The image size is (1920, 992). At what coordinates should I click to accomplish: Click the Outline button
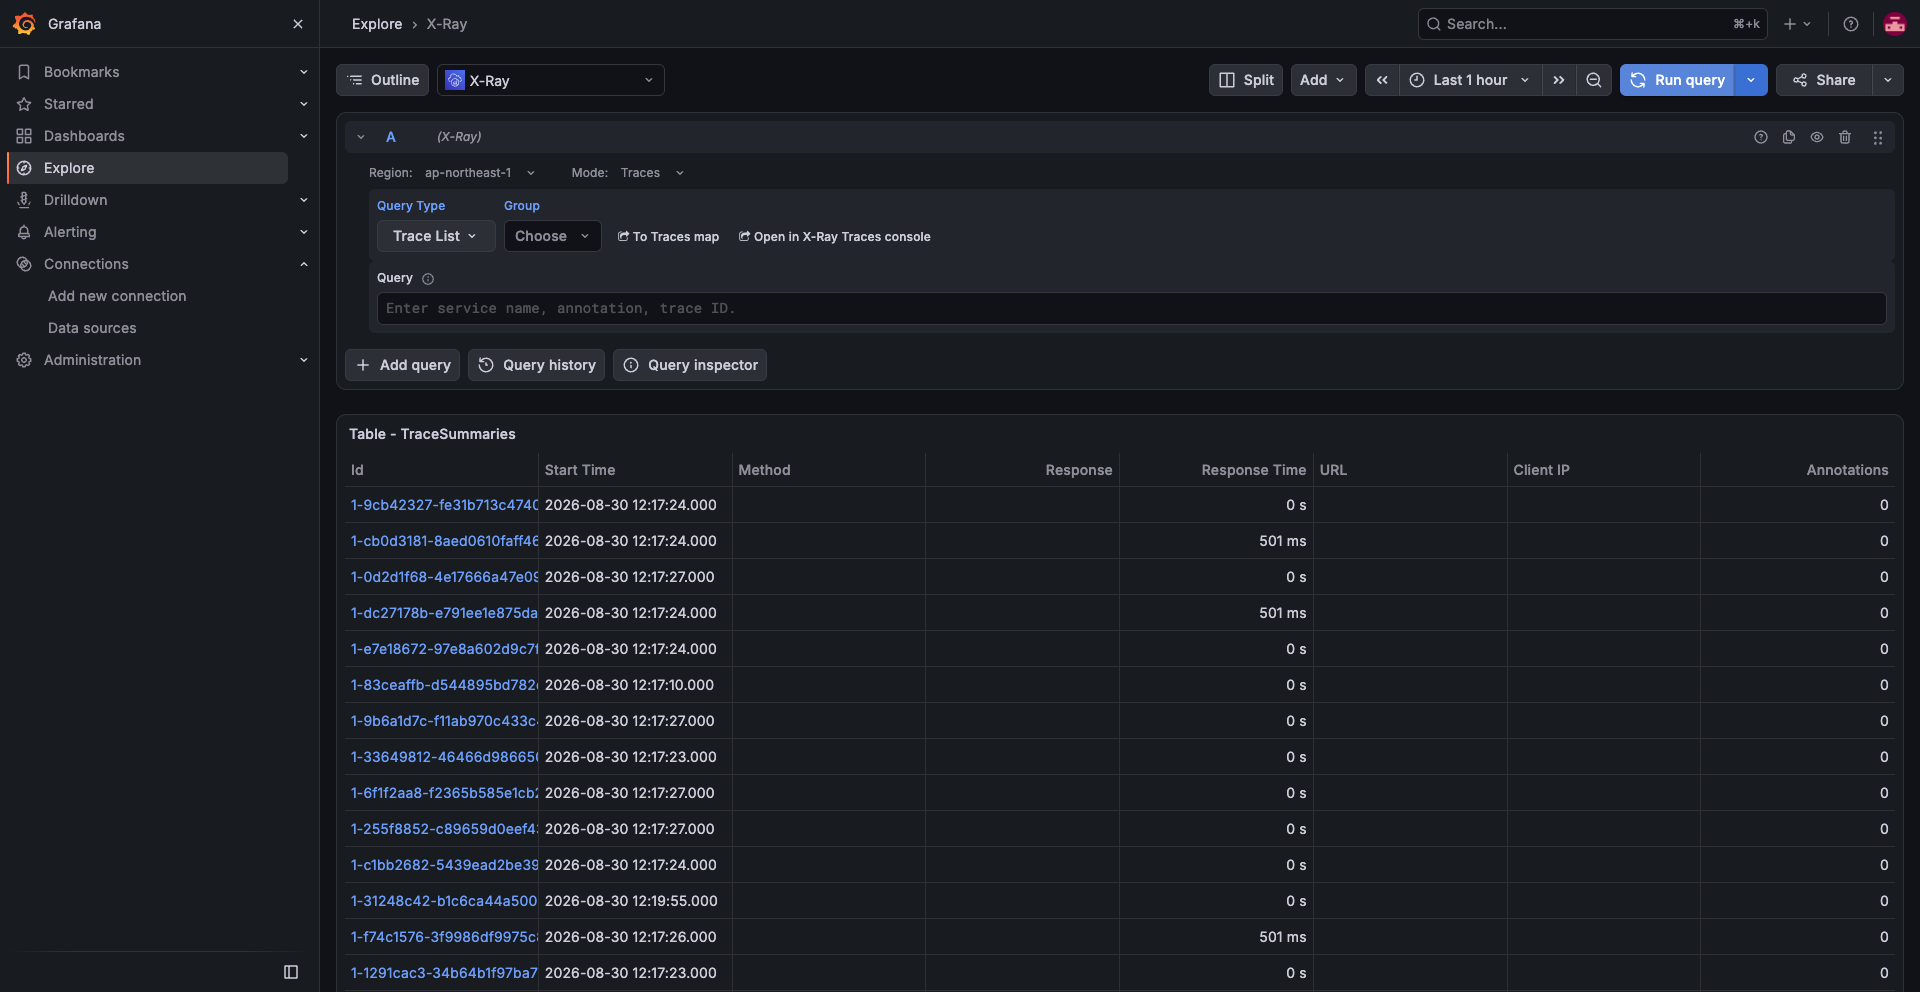click(x=383, y=80)
